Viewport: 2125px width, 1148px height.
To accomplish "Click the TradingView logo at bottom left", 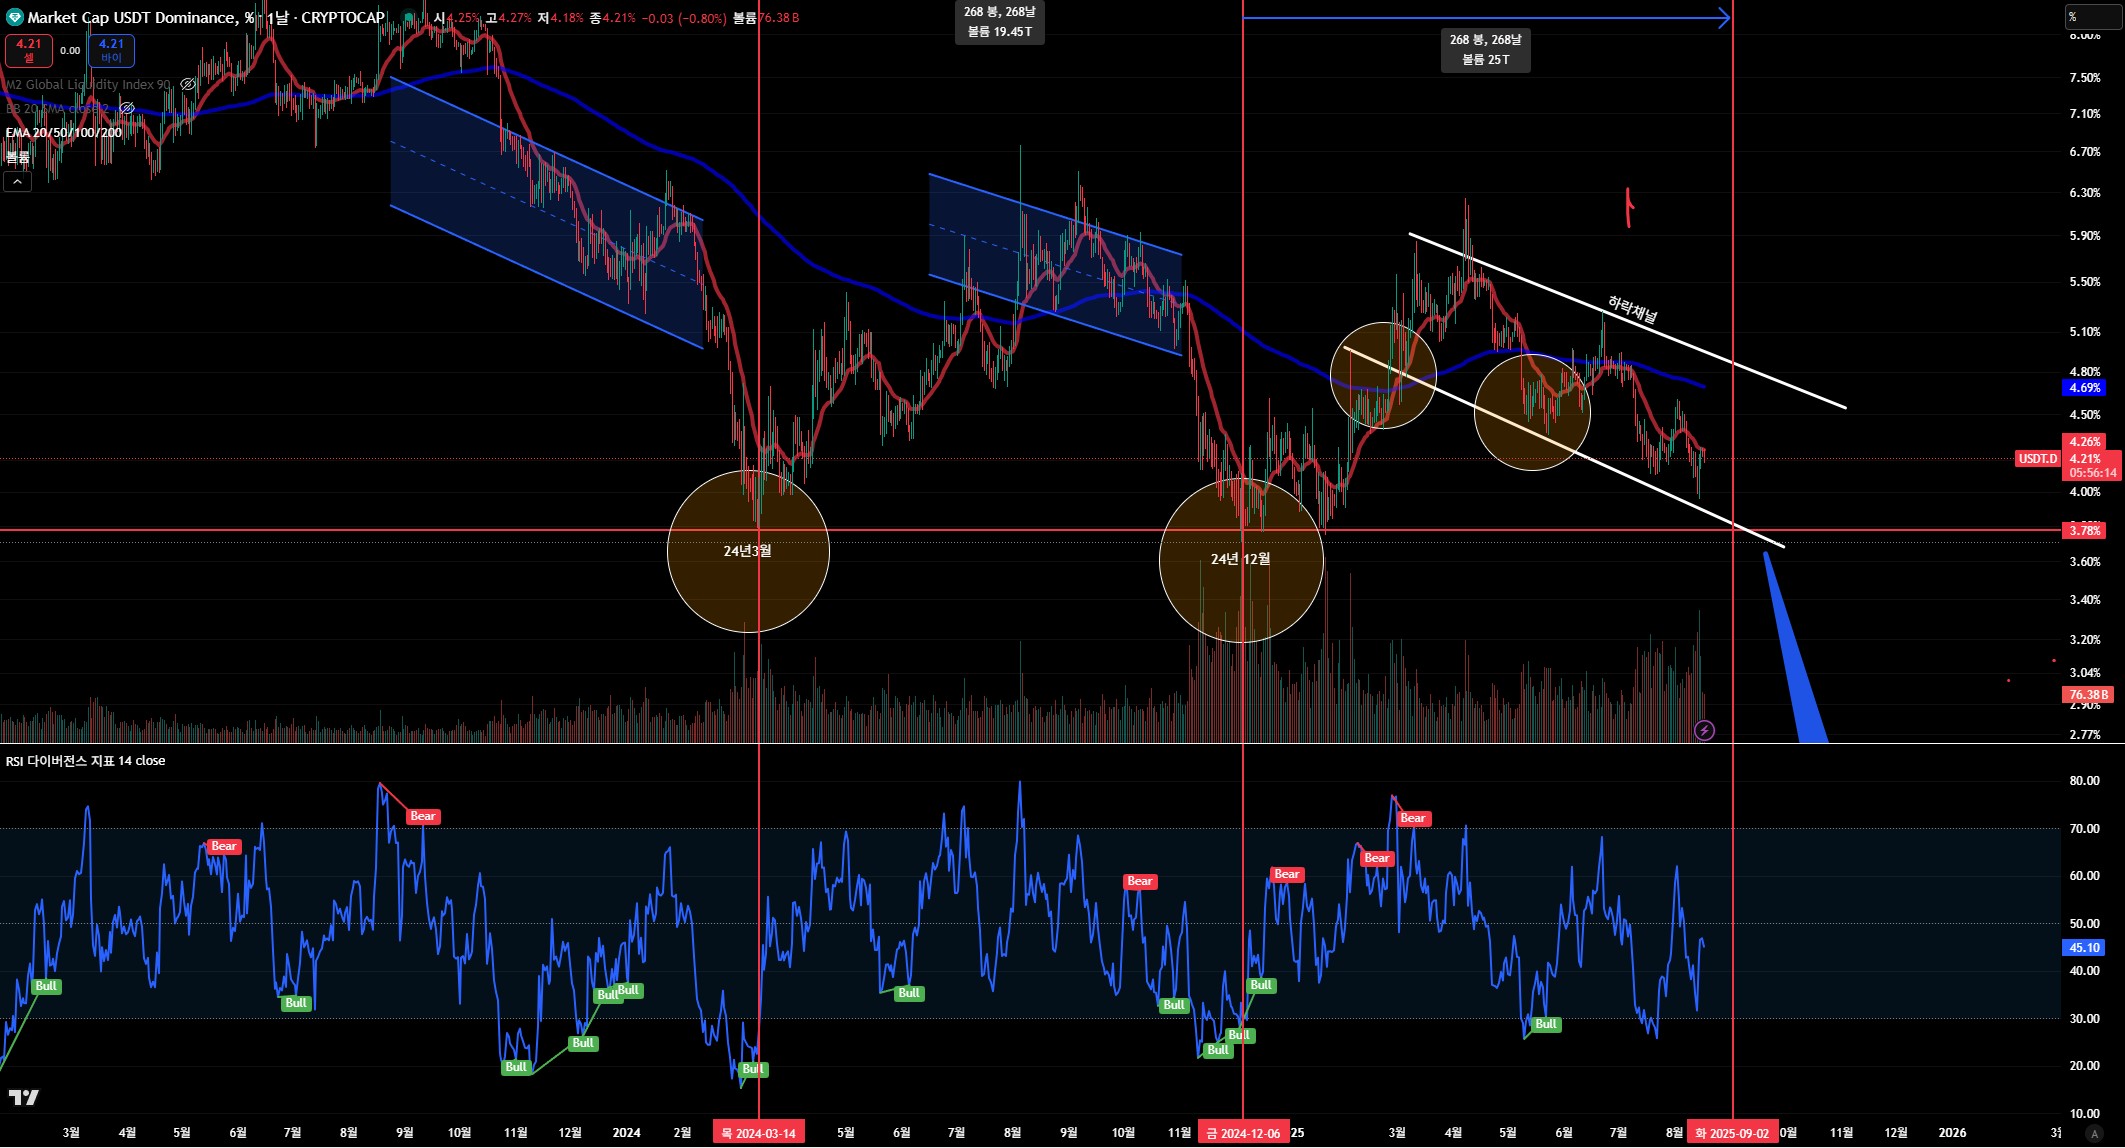I will tap(24, 1097).
